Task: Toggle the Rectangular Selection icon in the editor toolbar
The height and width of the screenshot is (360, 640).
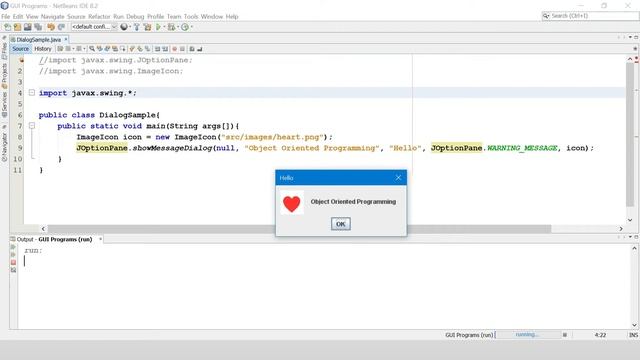Action: (x=122, y=49)
